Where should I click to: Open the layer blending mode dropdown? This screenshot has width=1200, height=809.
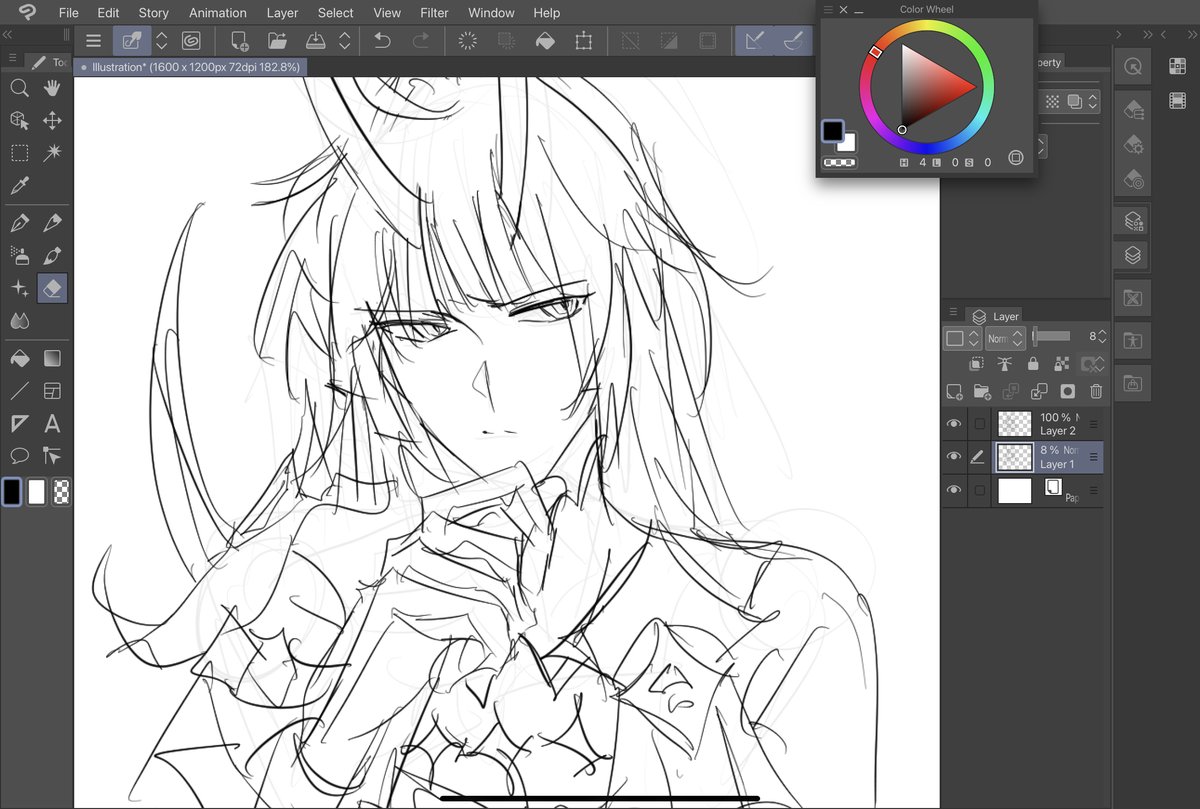[1003, 338]
